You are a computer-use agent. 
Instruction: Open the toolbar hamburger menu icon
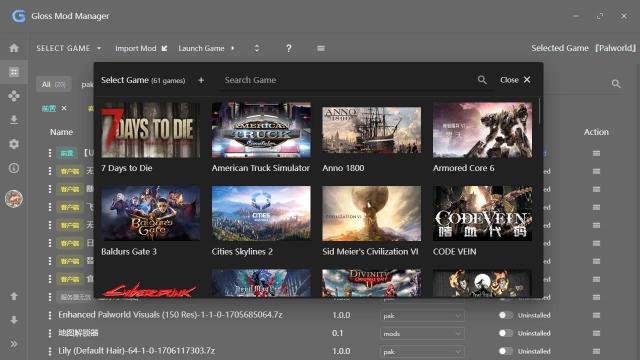point(321,49)
